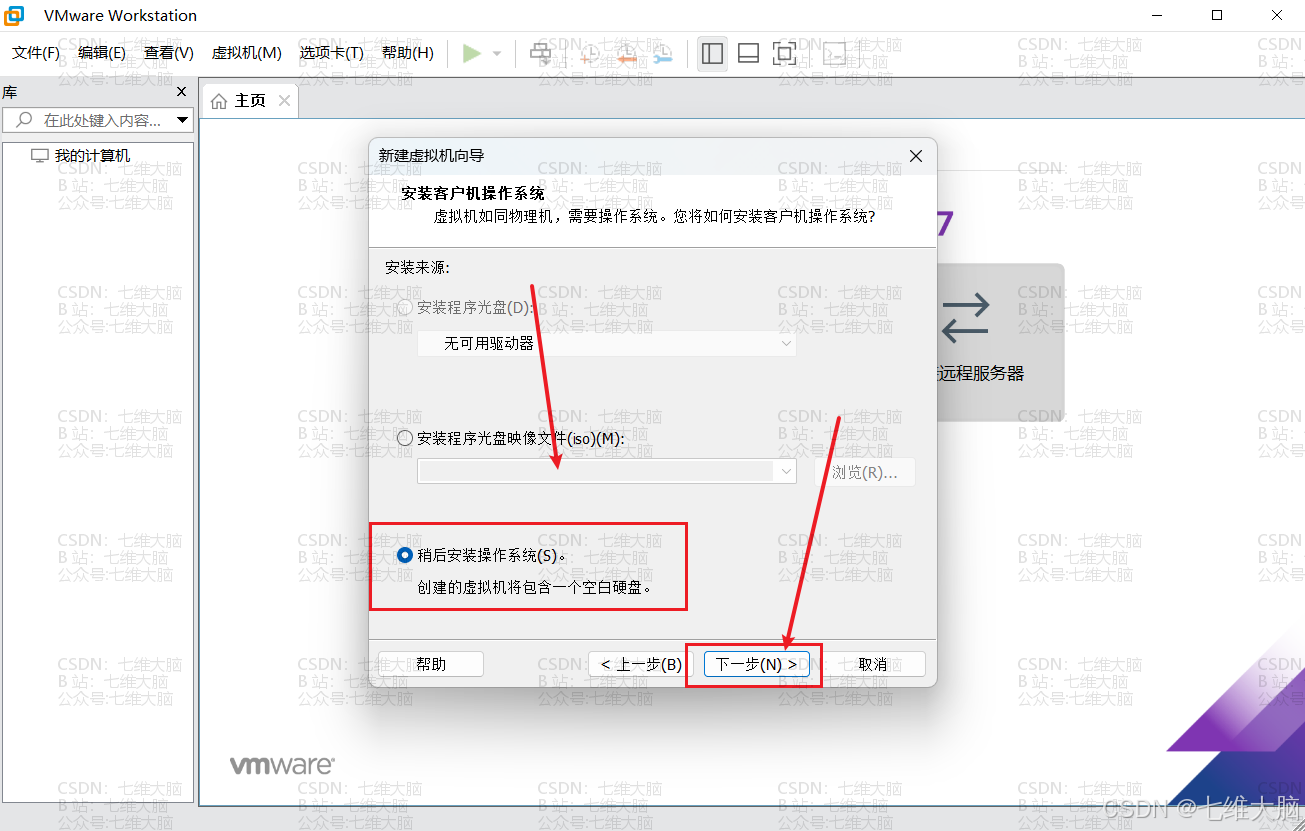Select 安装程序光盘映像文件(iso) radio button
This screenshot has height=831, width=1305.
[405, 438]
